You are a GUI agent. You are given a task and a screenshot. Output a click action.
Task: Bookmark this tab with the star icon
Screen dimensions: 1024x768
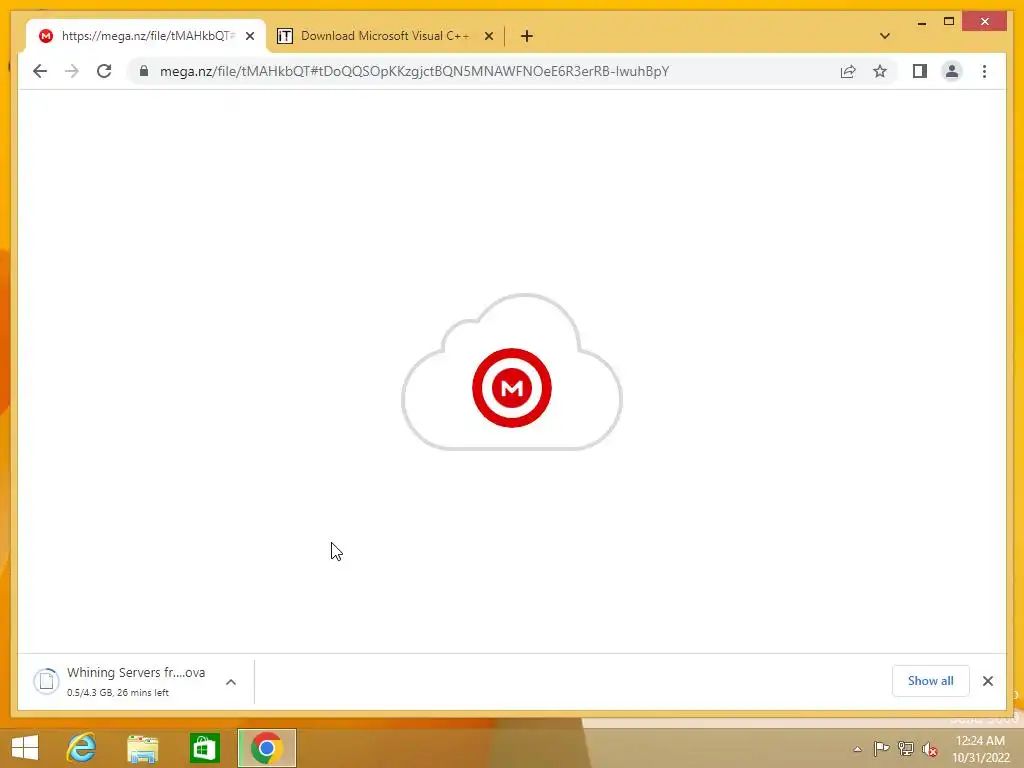[880, 71]
